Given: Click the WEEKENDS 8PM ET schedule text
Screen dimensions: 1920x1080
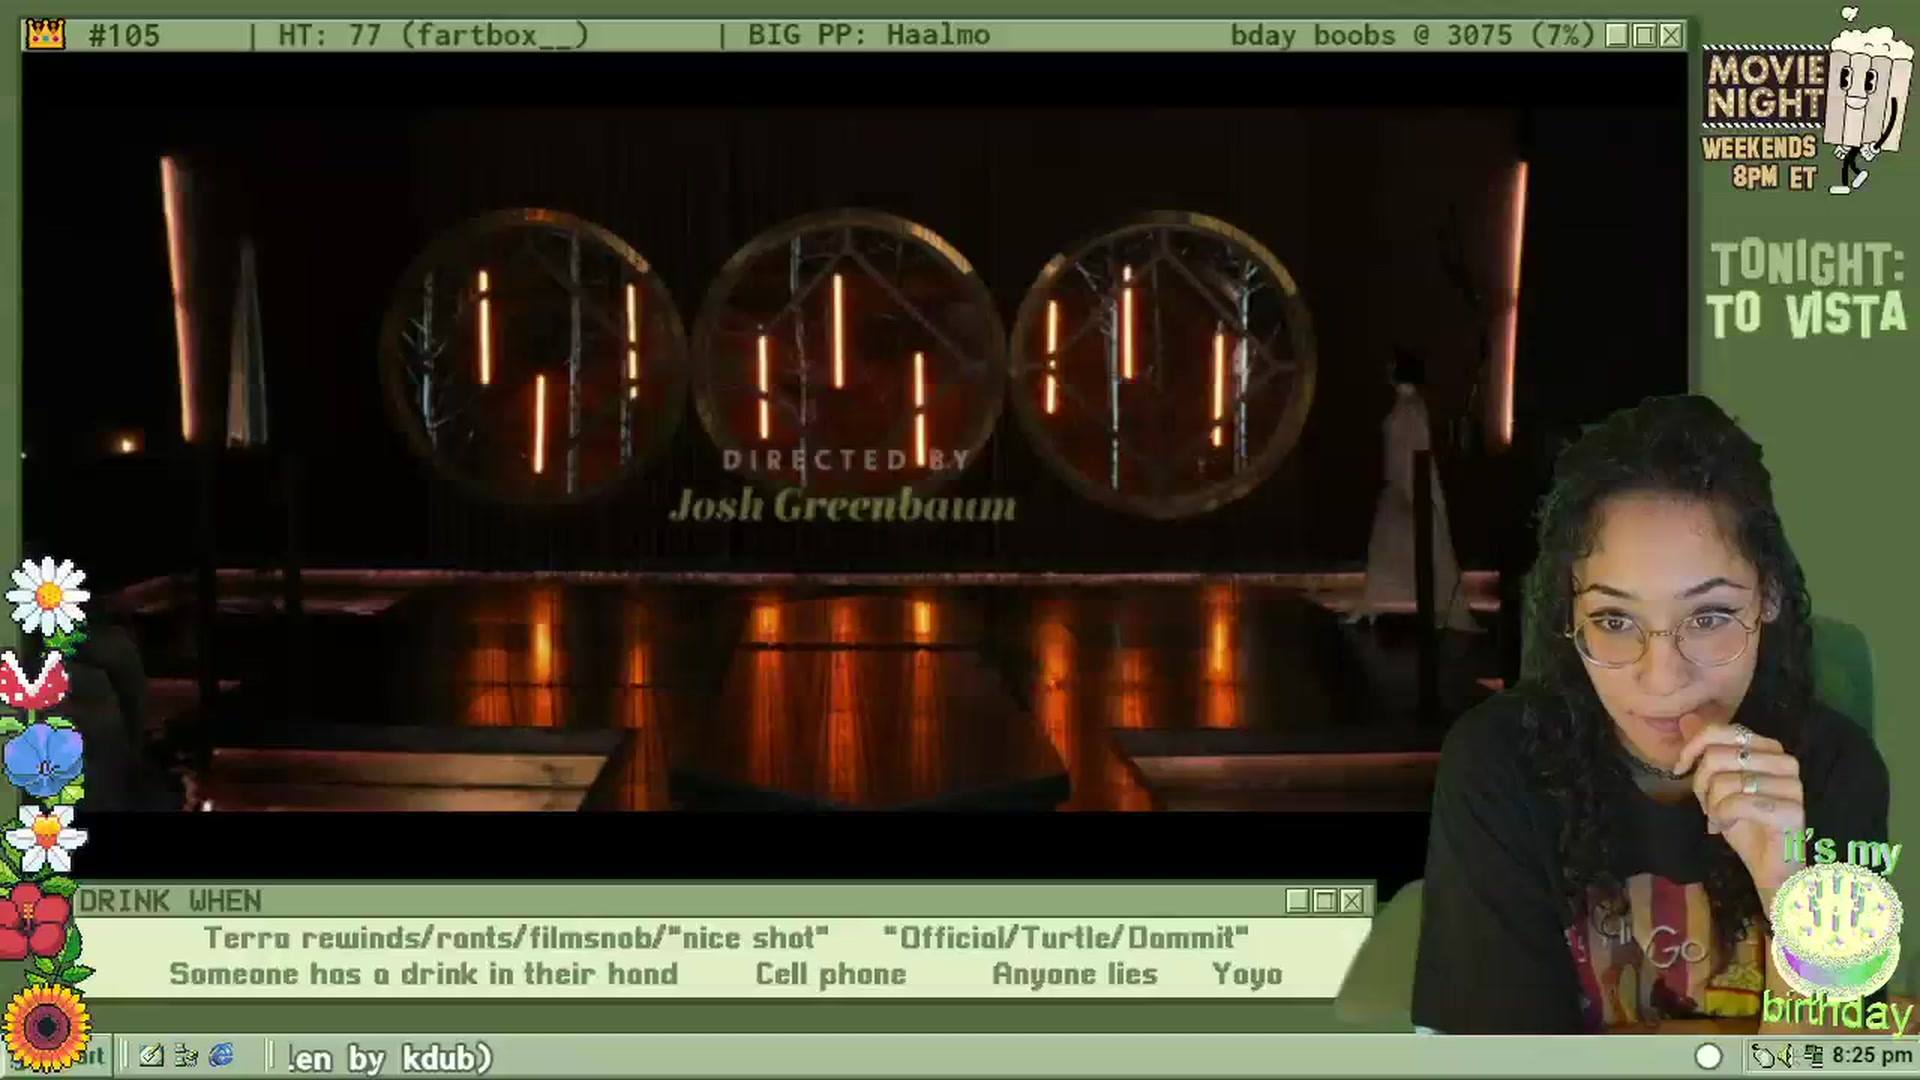Looking at the screenshot, I should 1760,163.
